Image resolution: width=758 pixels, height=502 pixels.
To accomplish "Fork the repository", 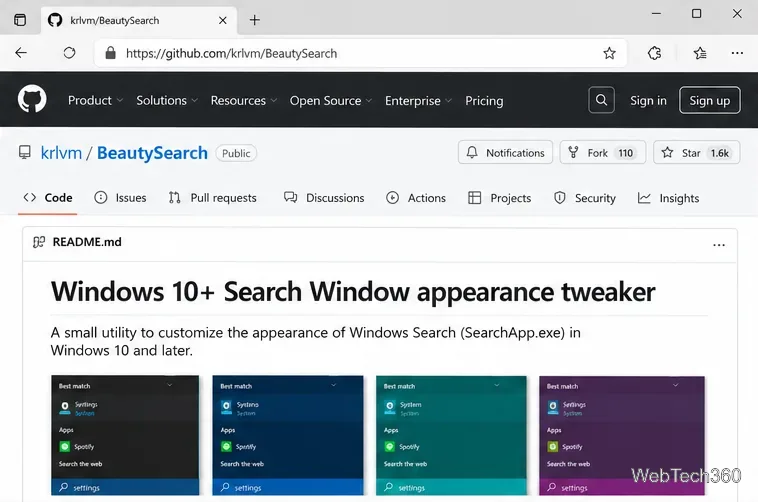I will pos(602,153).
